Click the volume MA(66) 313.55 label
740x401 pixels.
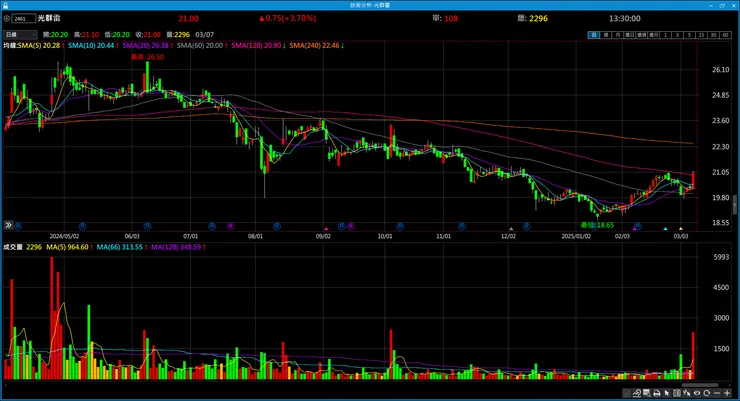click(119, 247)
